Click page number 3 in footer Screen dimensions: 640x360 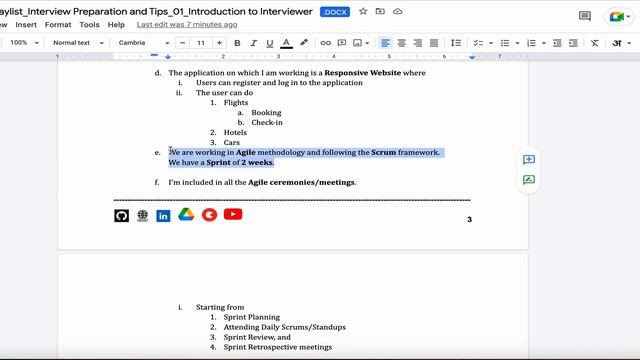click(x=469, y=220)
